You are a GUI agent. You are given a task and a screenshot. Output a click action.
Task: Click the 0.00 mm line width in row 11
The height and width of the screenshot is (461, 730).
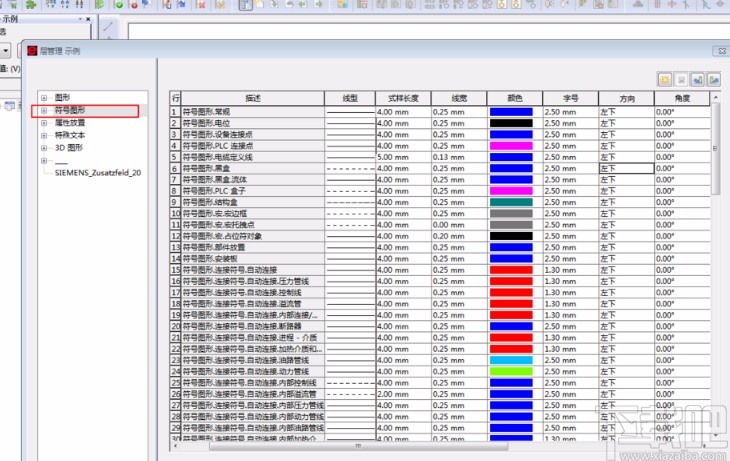tap(459, 224)
